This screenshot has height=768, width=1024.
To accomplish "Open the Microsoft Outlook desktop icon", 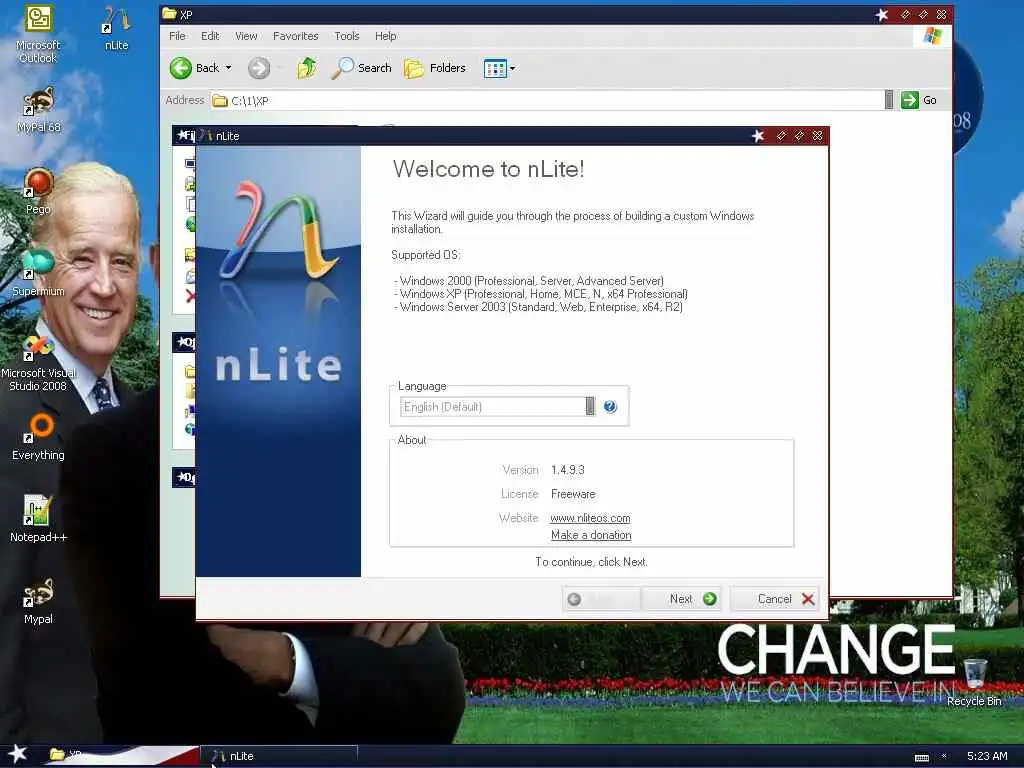I will click(38, 34).
